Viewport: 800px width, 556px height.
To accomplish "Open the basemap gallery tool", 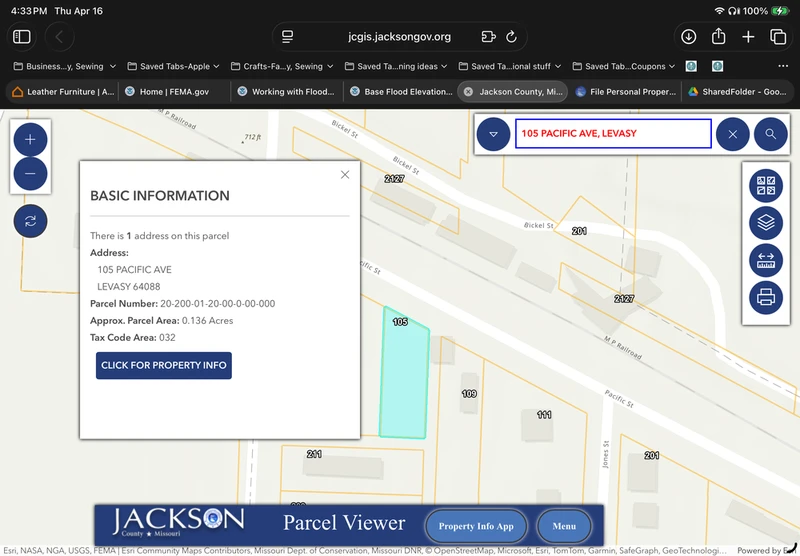I will [x=766, y=186].
